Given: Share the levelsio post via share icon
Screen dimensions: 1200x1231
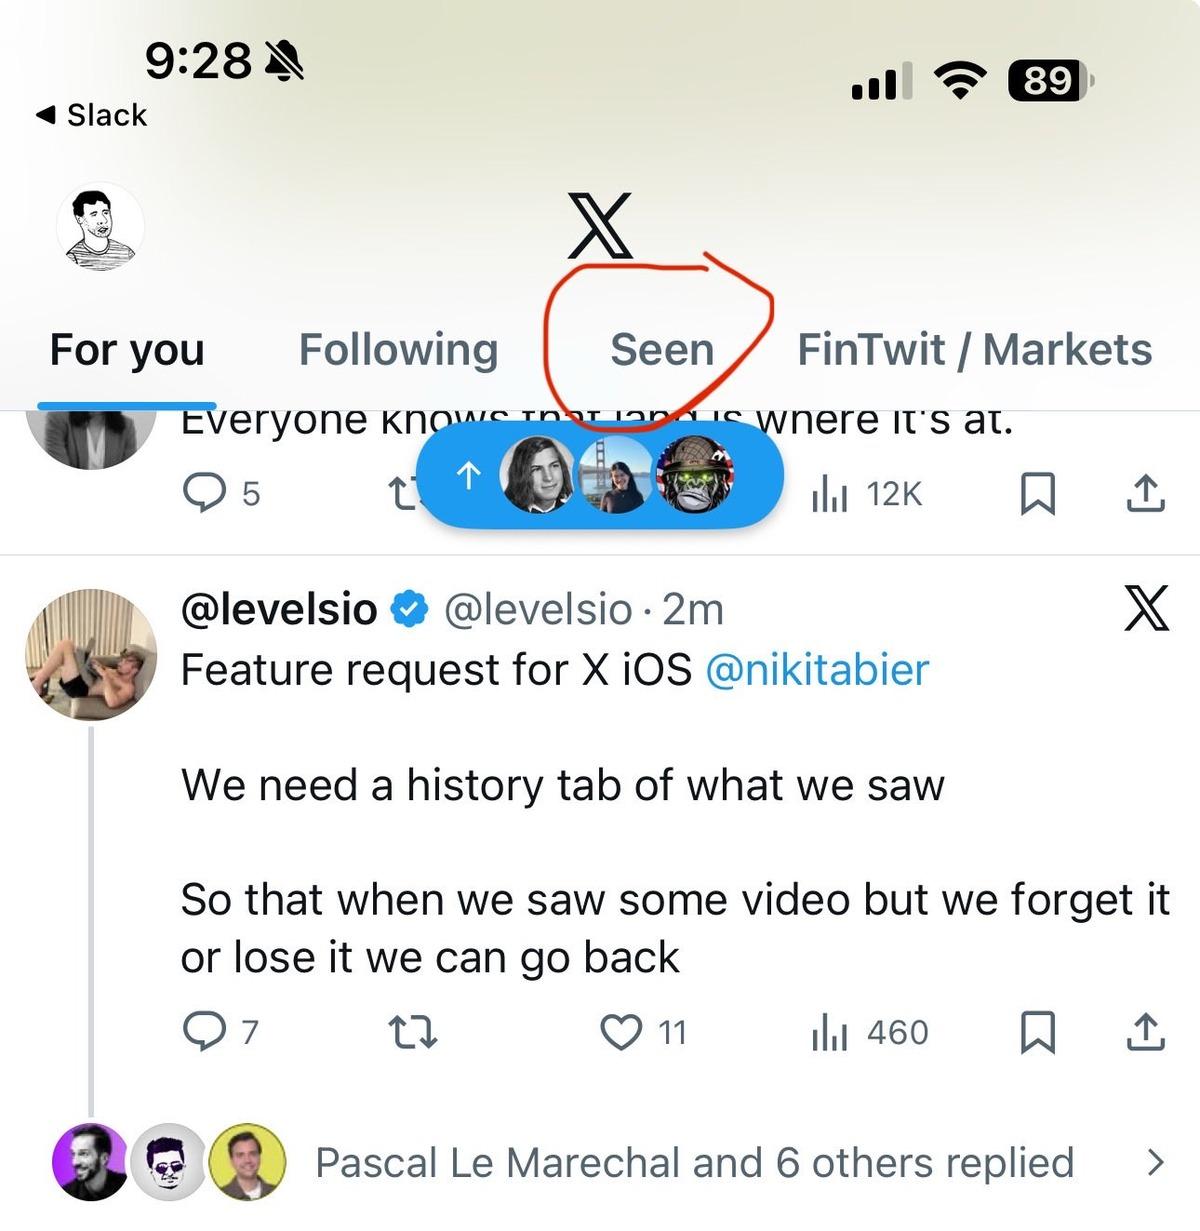Looking at the screenshot, I should point(1145,1031).
